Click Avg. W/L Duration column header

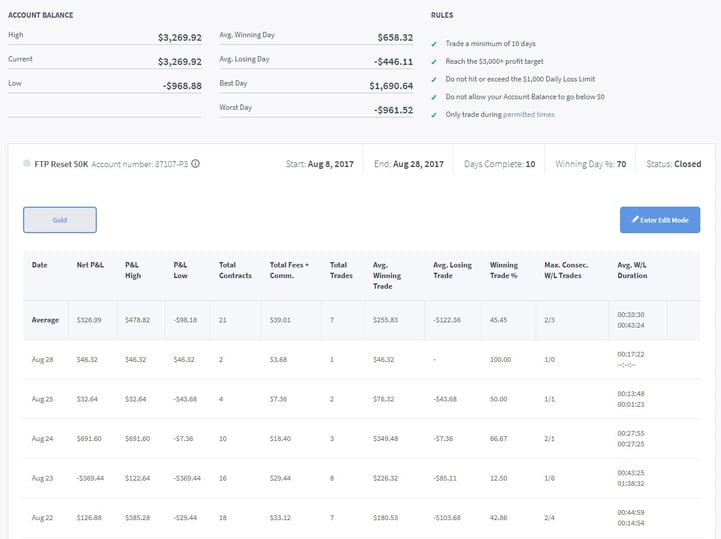(632, 270)
